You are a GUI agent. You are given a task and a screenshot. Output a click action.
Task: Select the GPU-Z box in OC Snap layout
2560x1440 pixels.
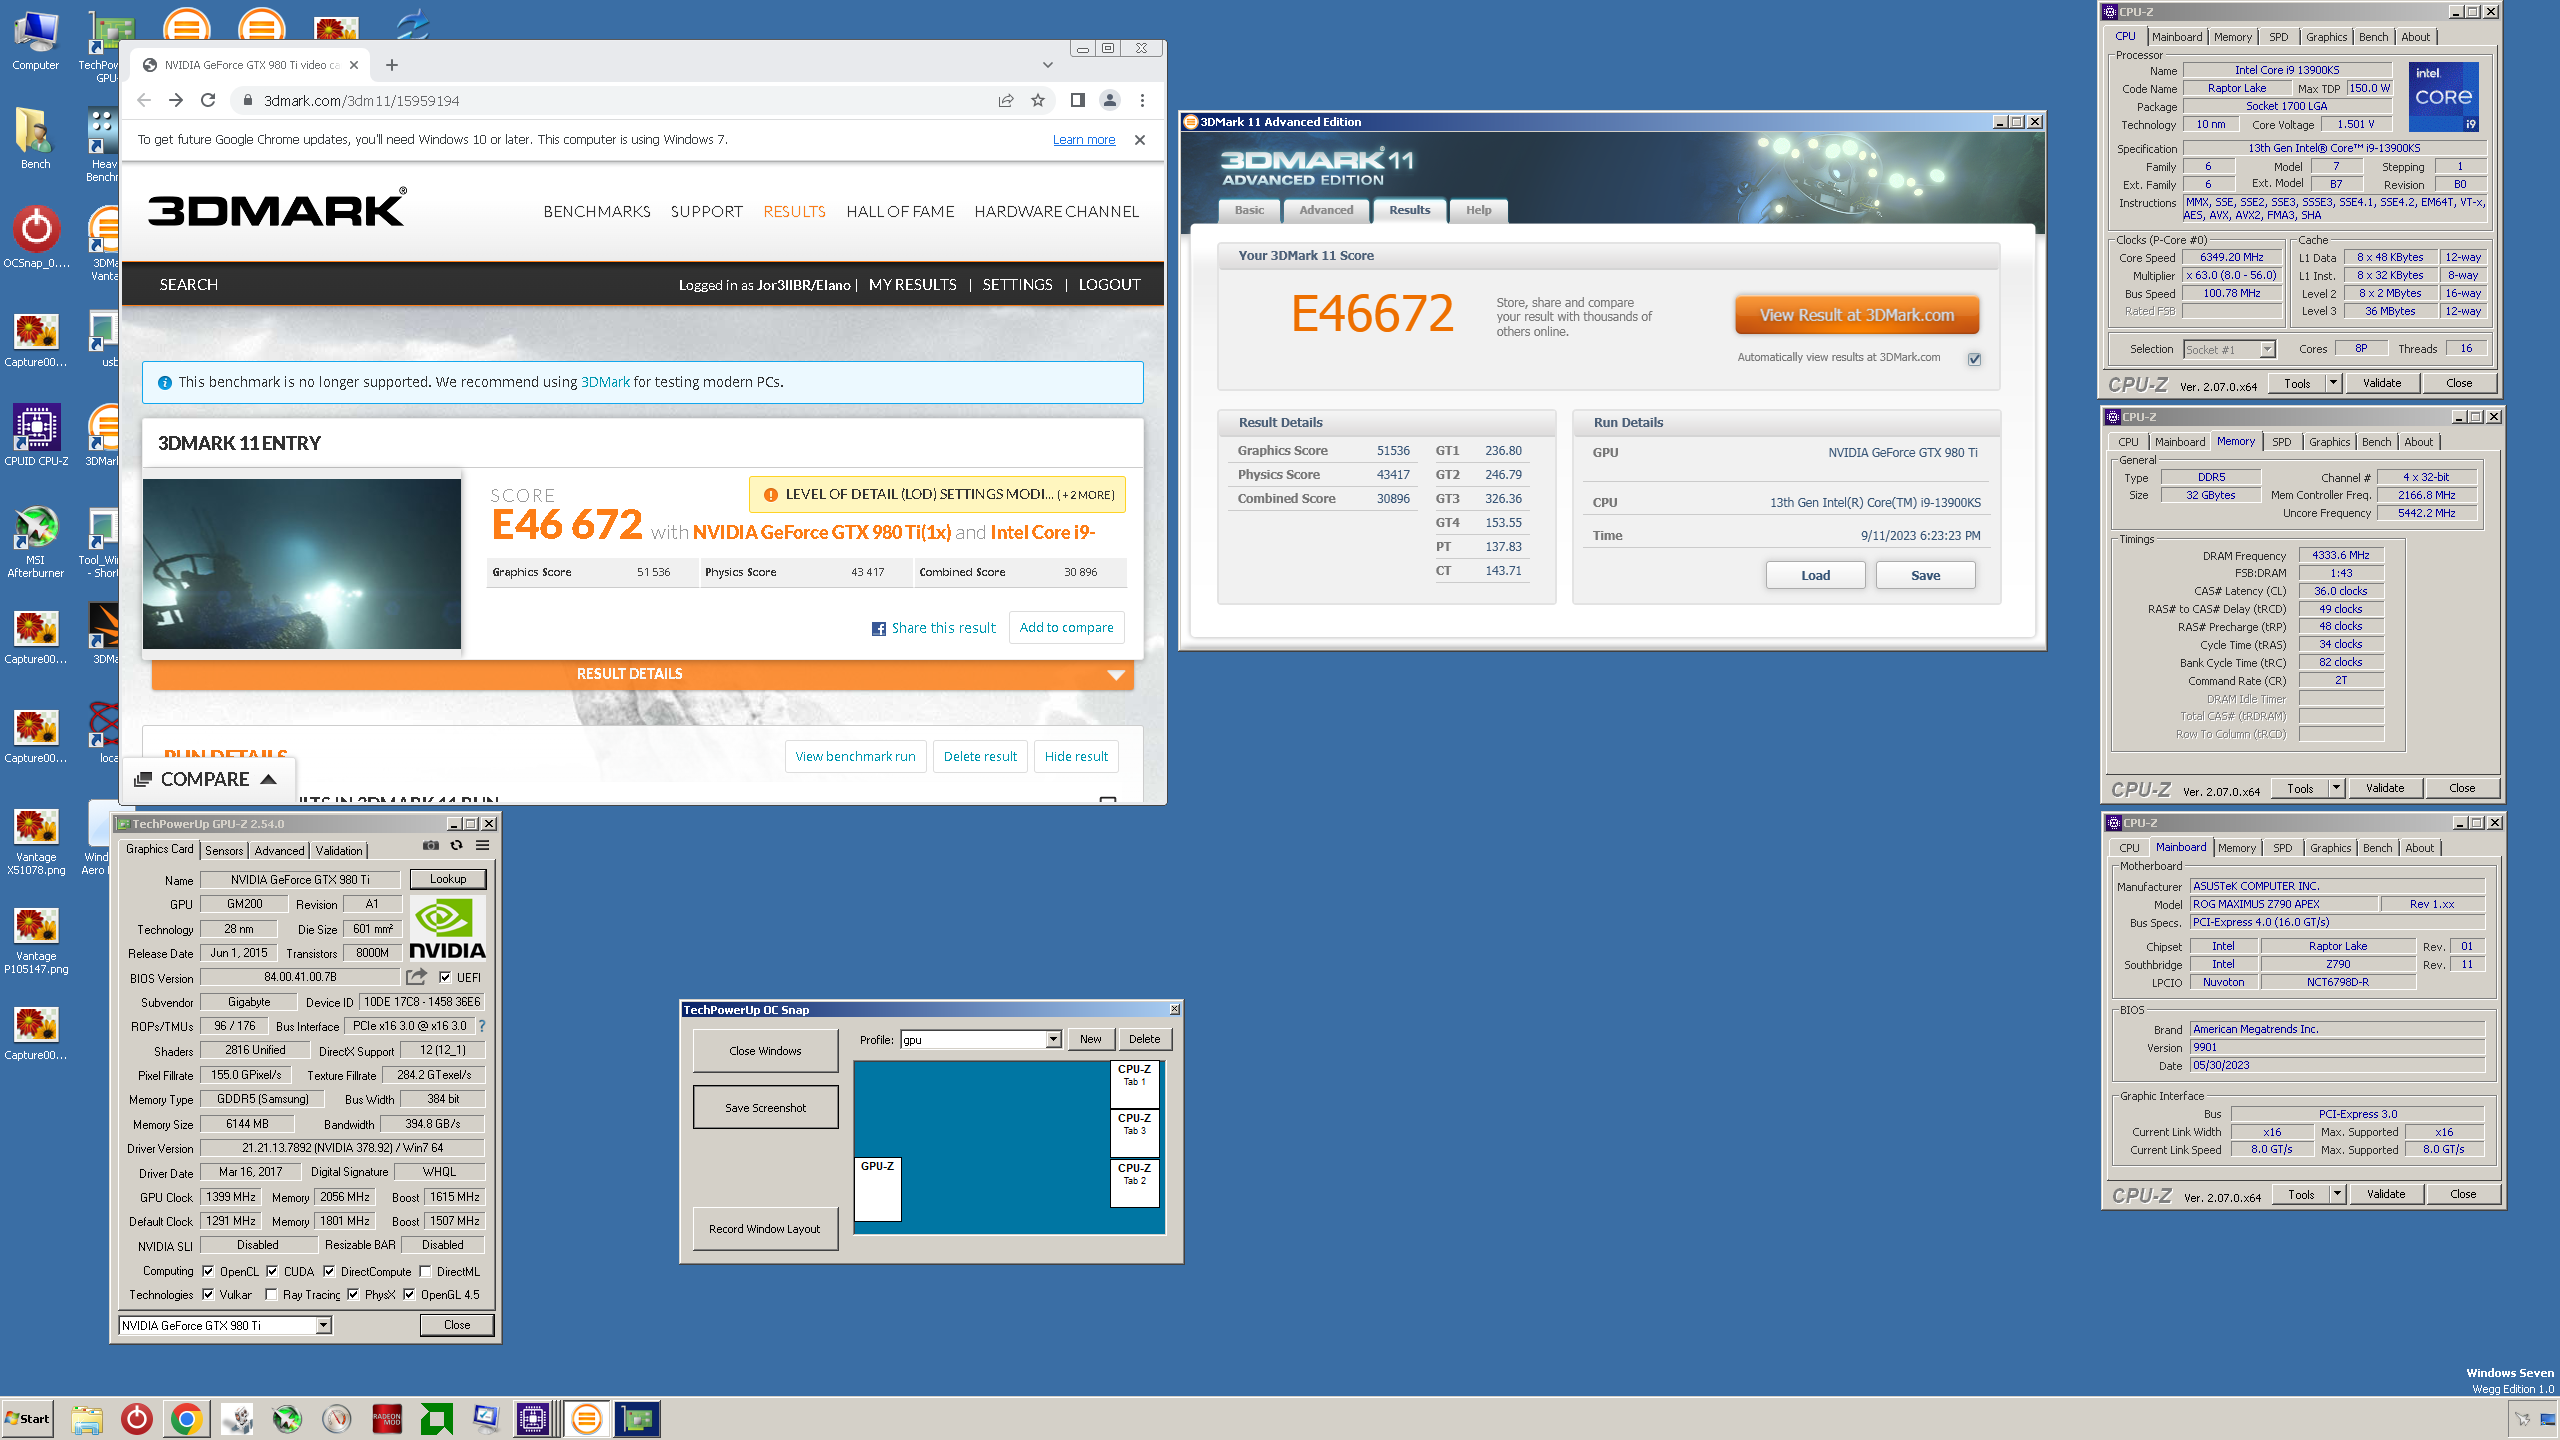[x=878, y=1189]
